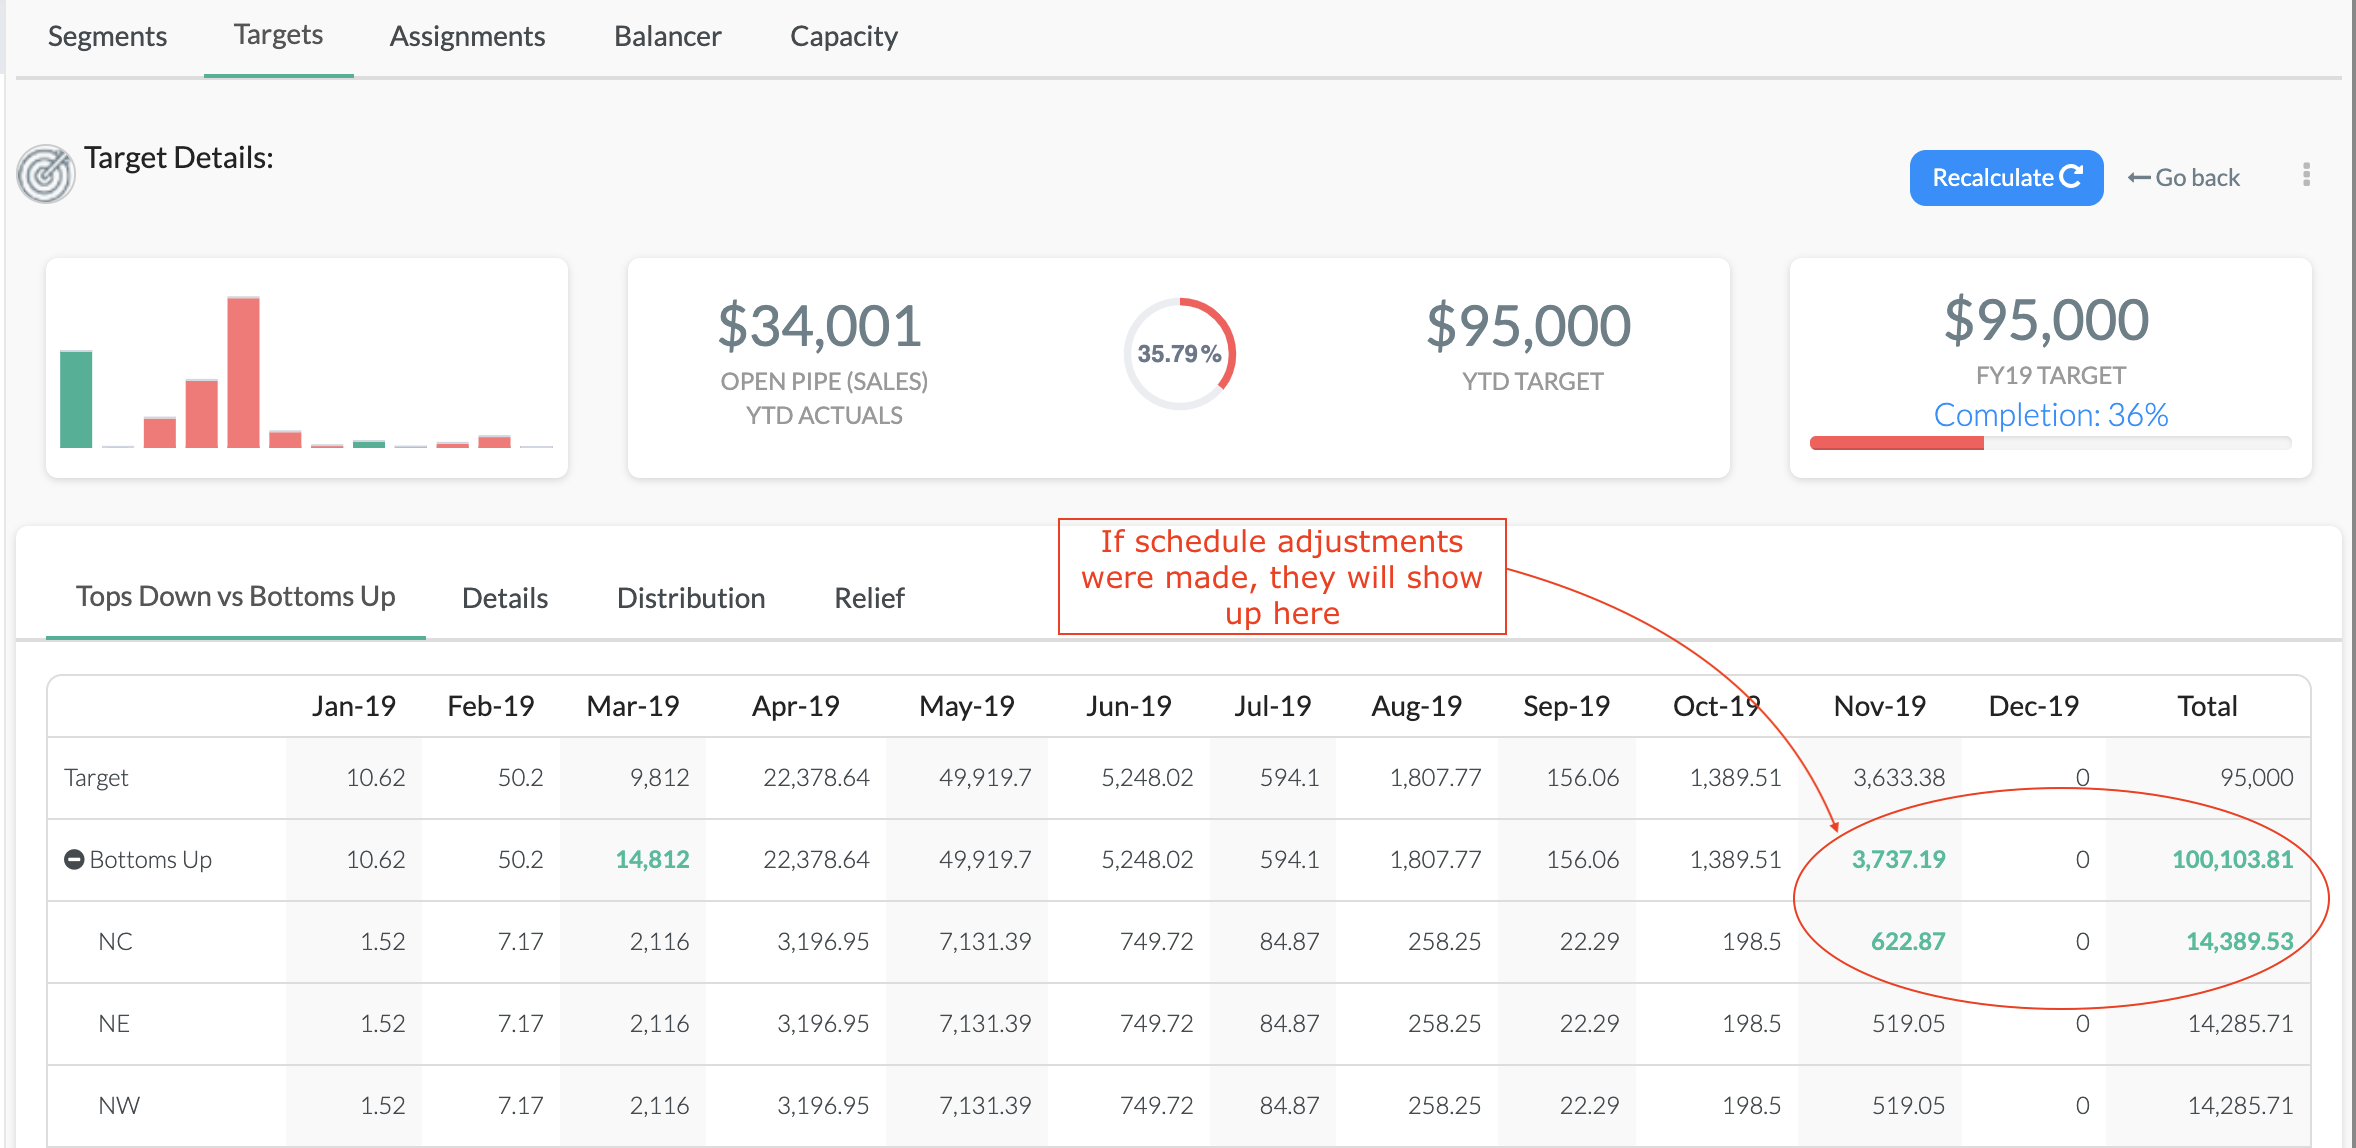Viewport: 2356px width, 1148px height.
Task: Click green 14,812 Bottoms Up Mar-19 cell
Action: [x=652, y=859]
